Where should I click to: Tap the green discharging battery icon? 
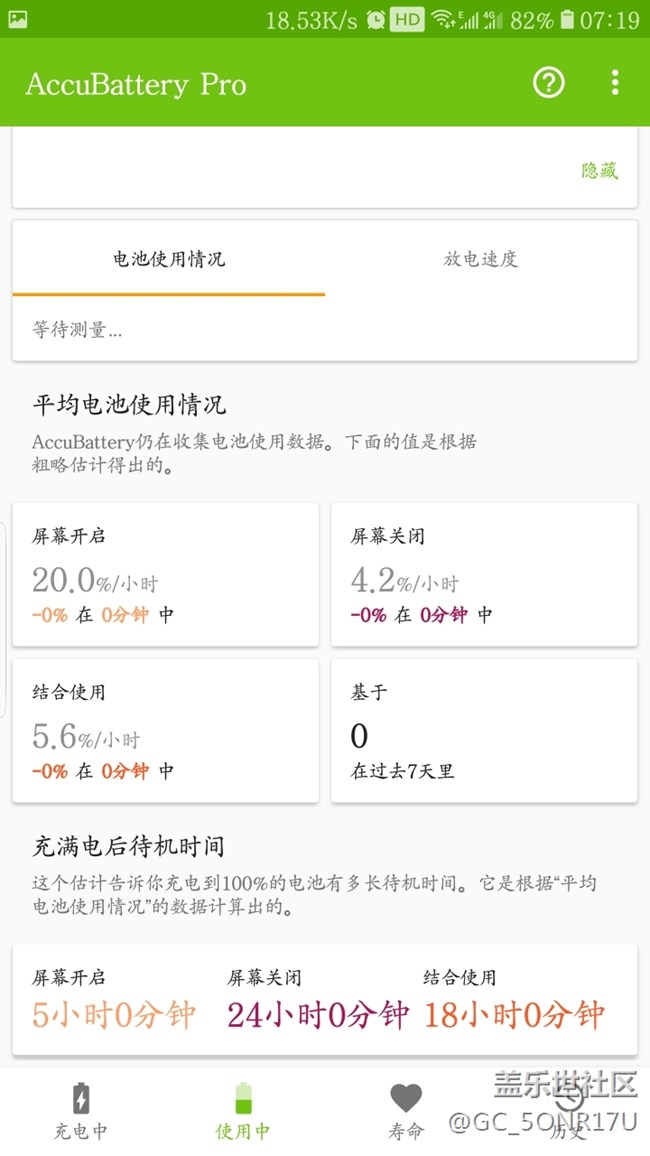coord(242,1099)
